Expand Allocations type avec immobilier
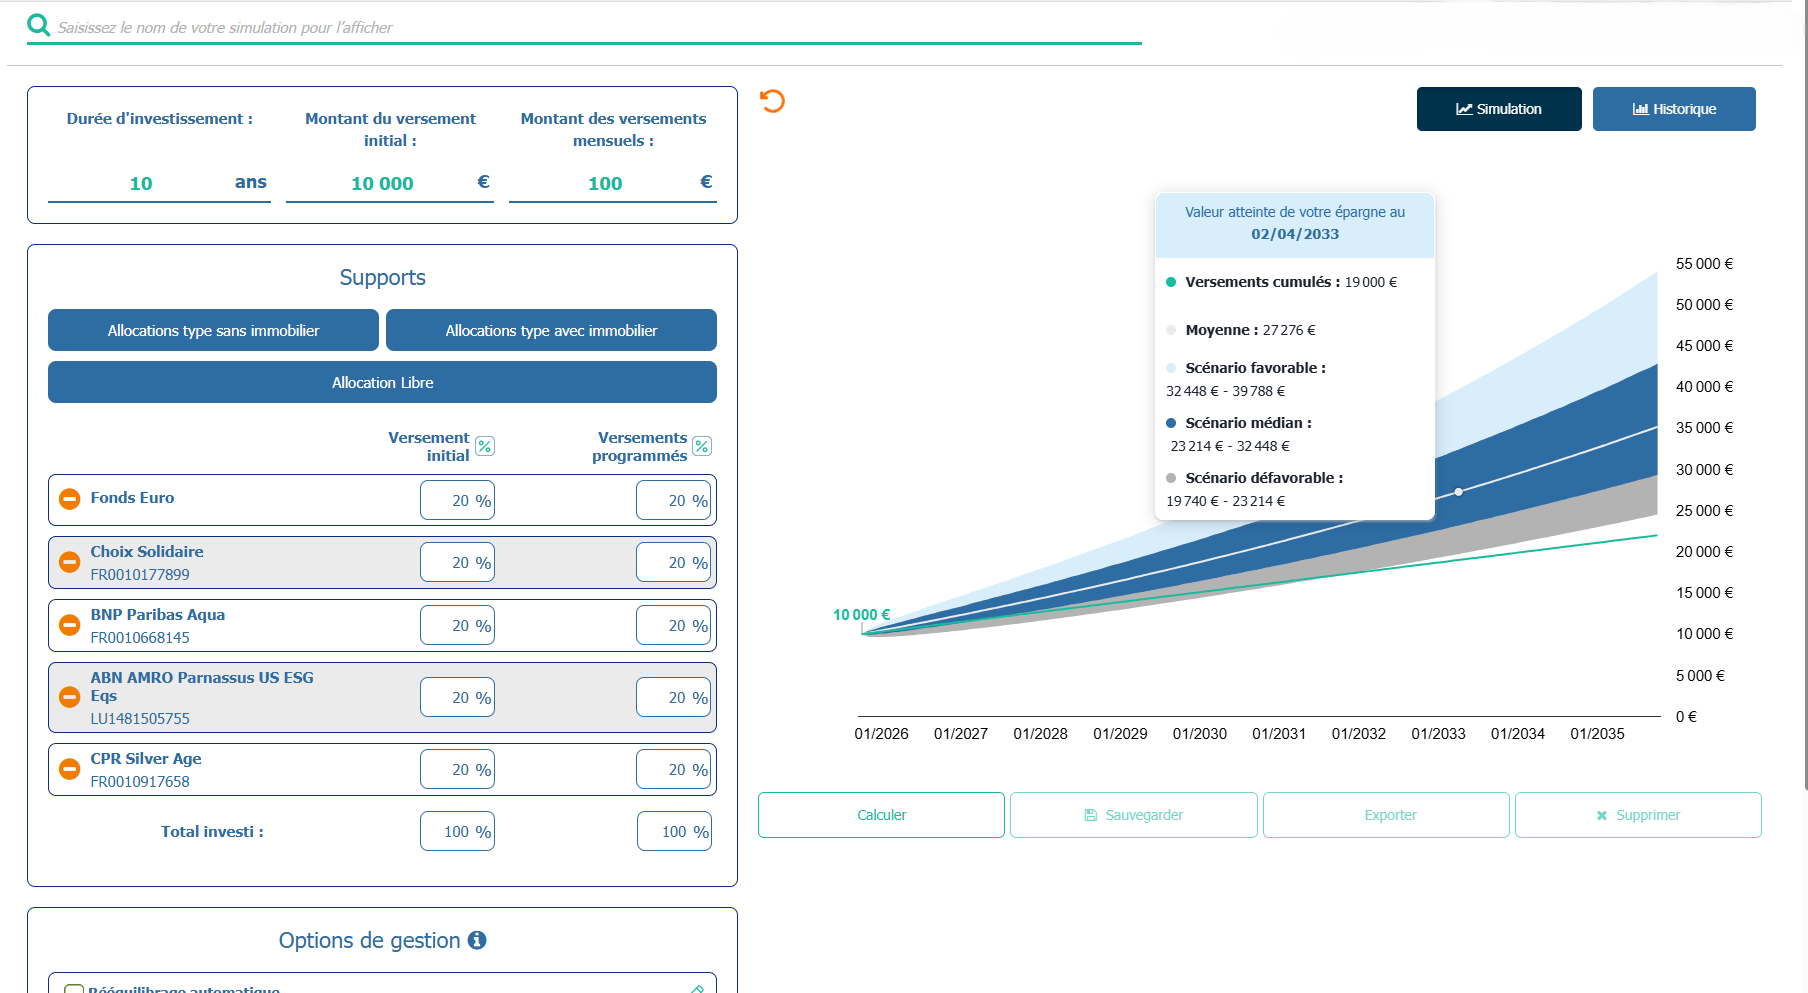The height and width of the screenshot is (993, 1808). click(551, 330)
